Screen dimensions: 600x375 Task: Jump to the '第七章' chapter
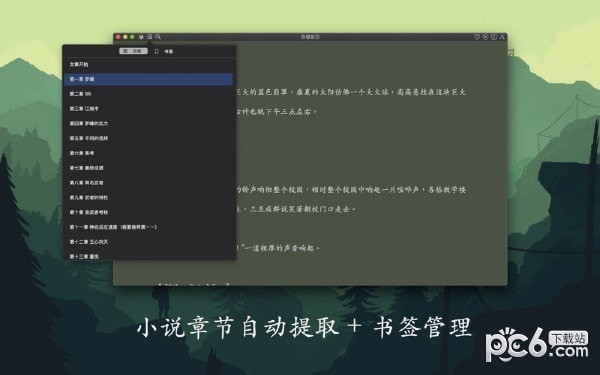(x=148, y=168)
